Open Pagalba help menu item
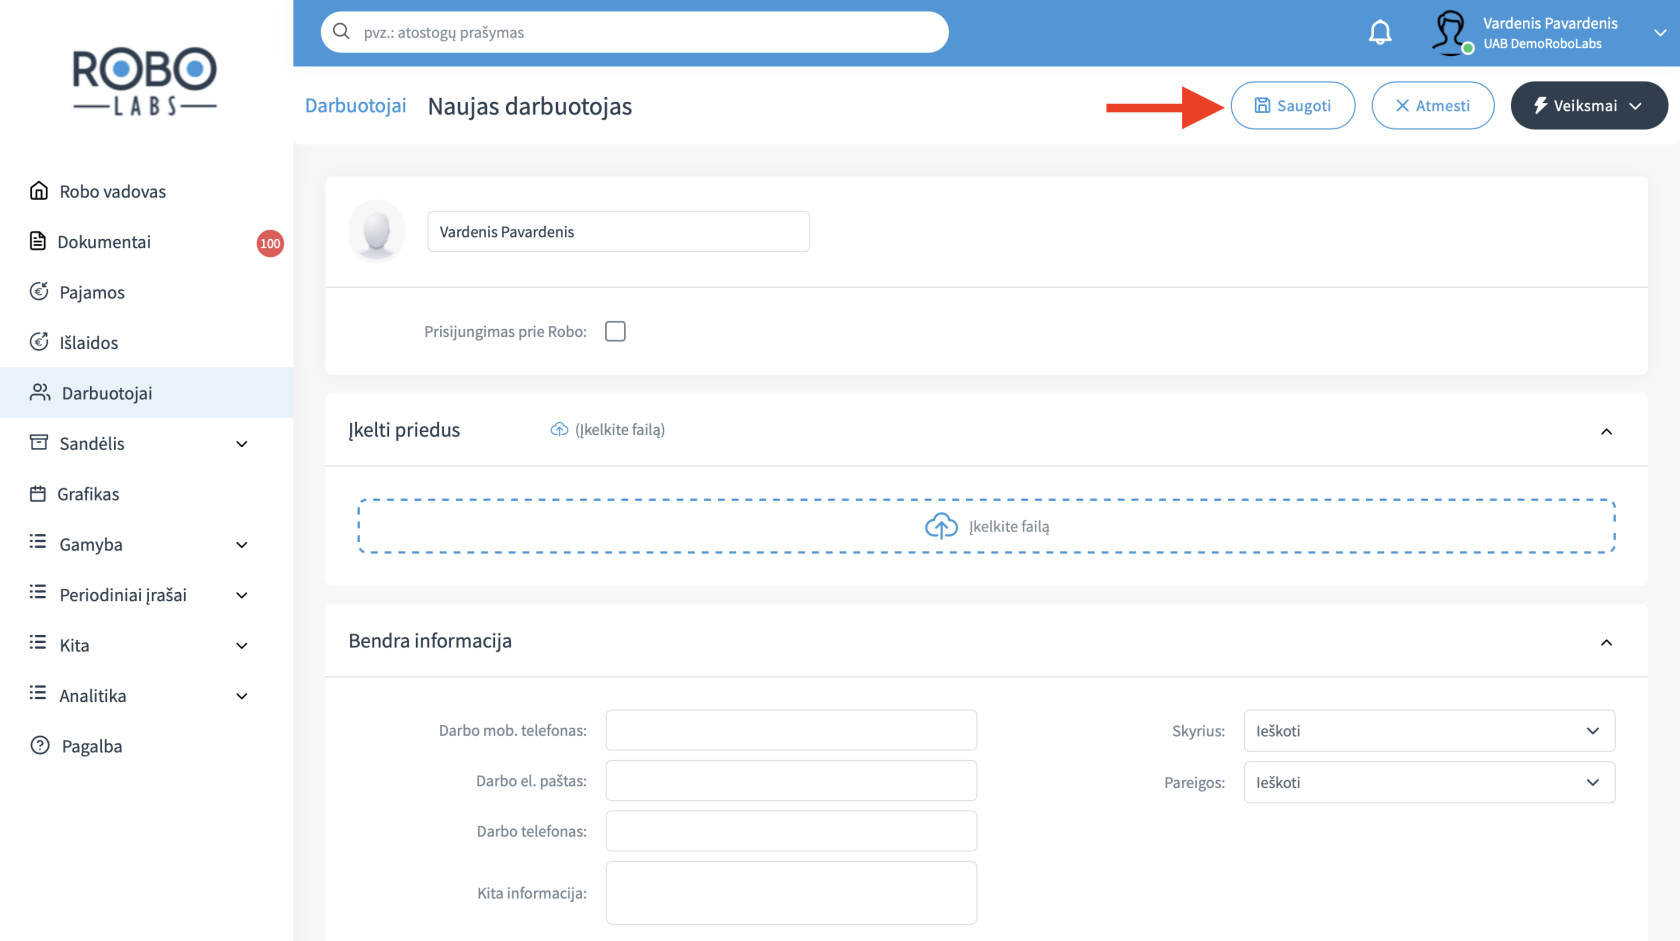The height and width of the screenshot is (941, 1680). [92, 746]
